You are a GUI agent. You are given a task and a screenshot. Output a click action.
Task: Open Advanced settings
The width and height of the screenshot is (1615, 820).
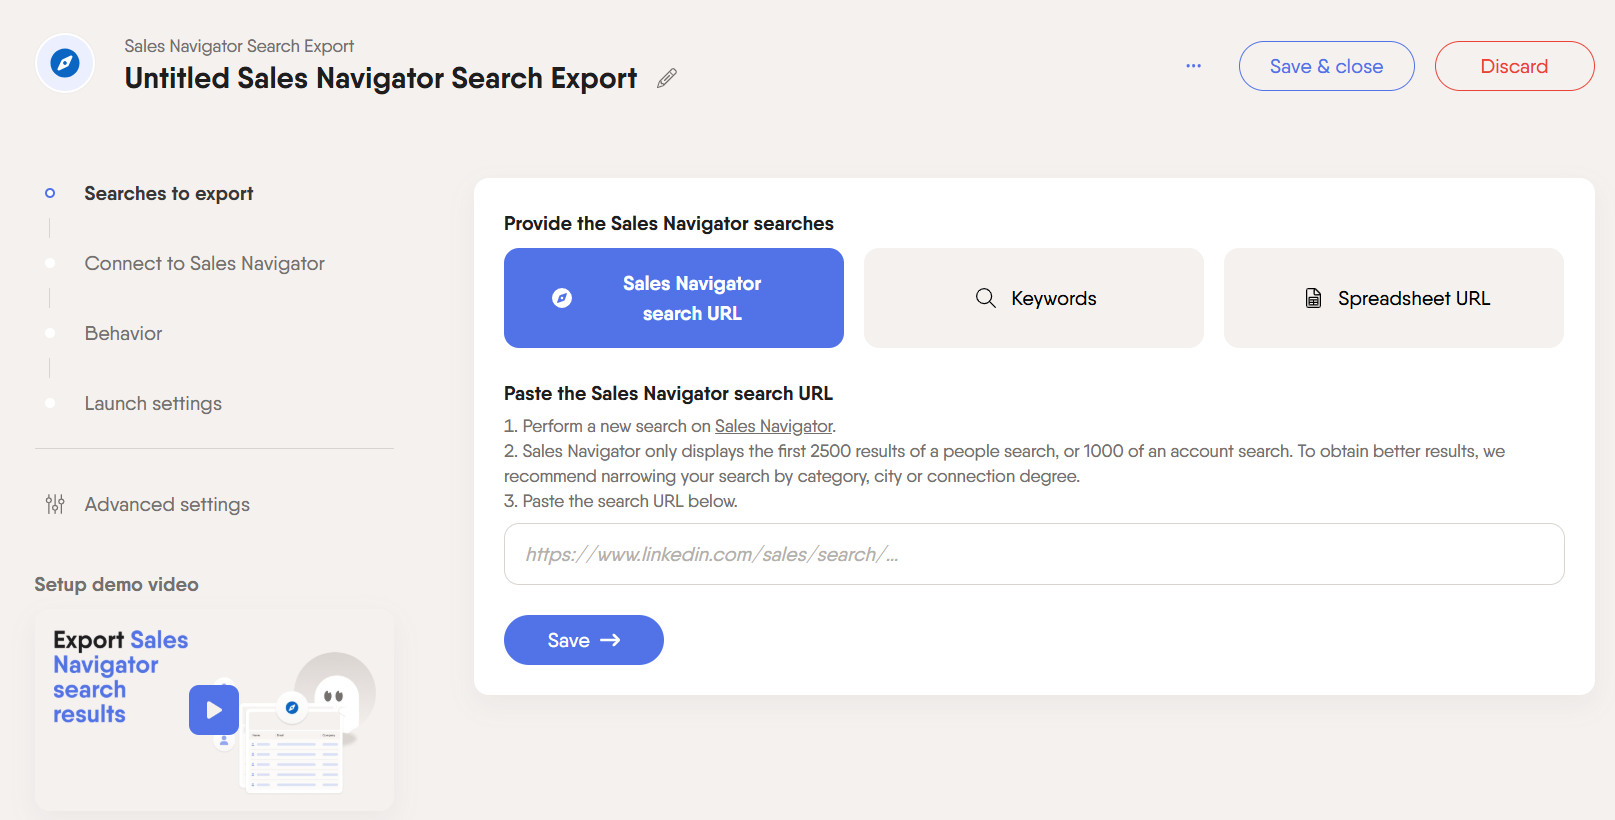[x=167, y=504]
